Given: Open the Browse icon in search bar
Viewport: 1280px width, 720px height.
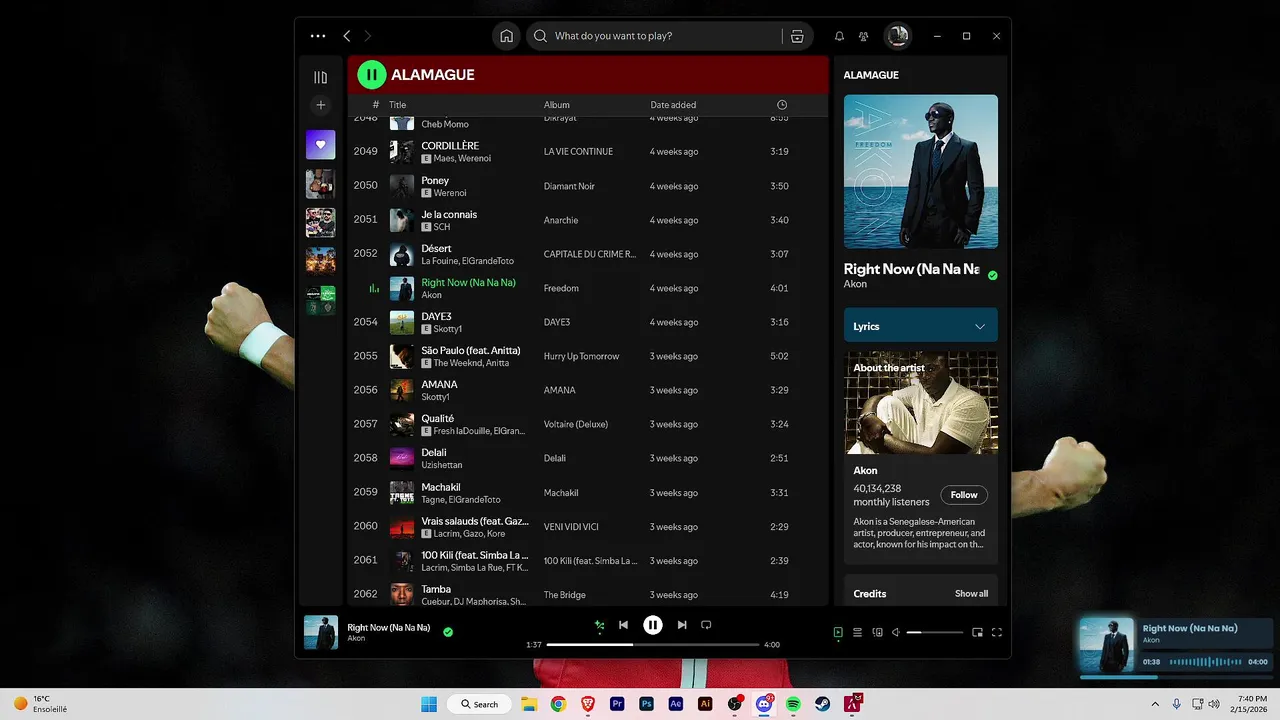Looking at the screenshot, I should (797, 36).
